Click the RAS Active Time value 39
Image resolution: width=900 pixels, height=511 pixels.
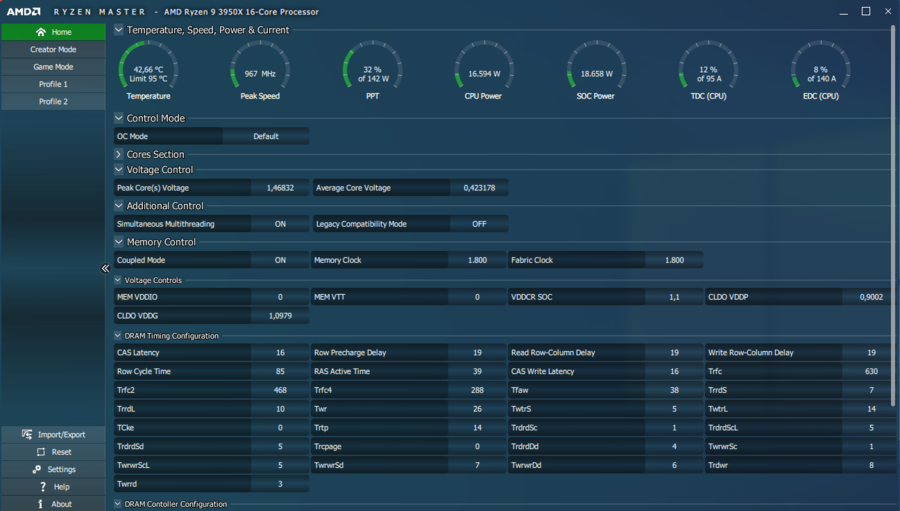coord(477,371)
